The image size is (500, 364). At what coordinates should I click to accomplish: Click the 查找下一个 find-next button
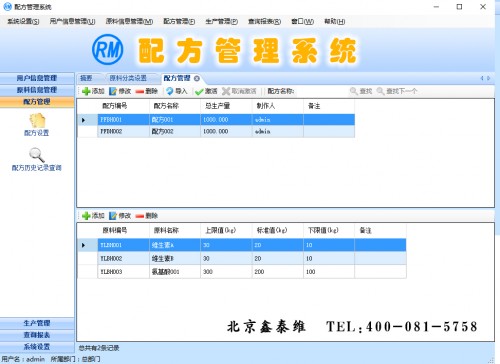397,91
